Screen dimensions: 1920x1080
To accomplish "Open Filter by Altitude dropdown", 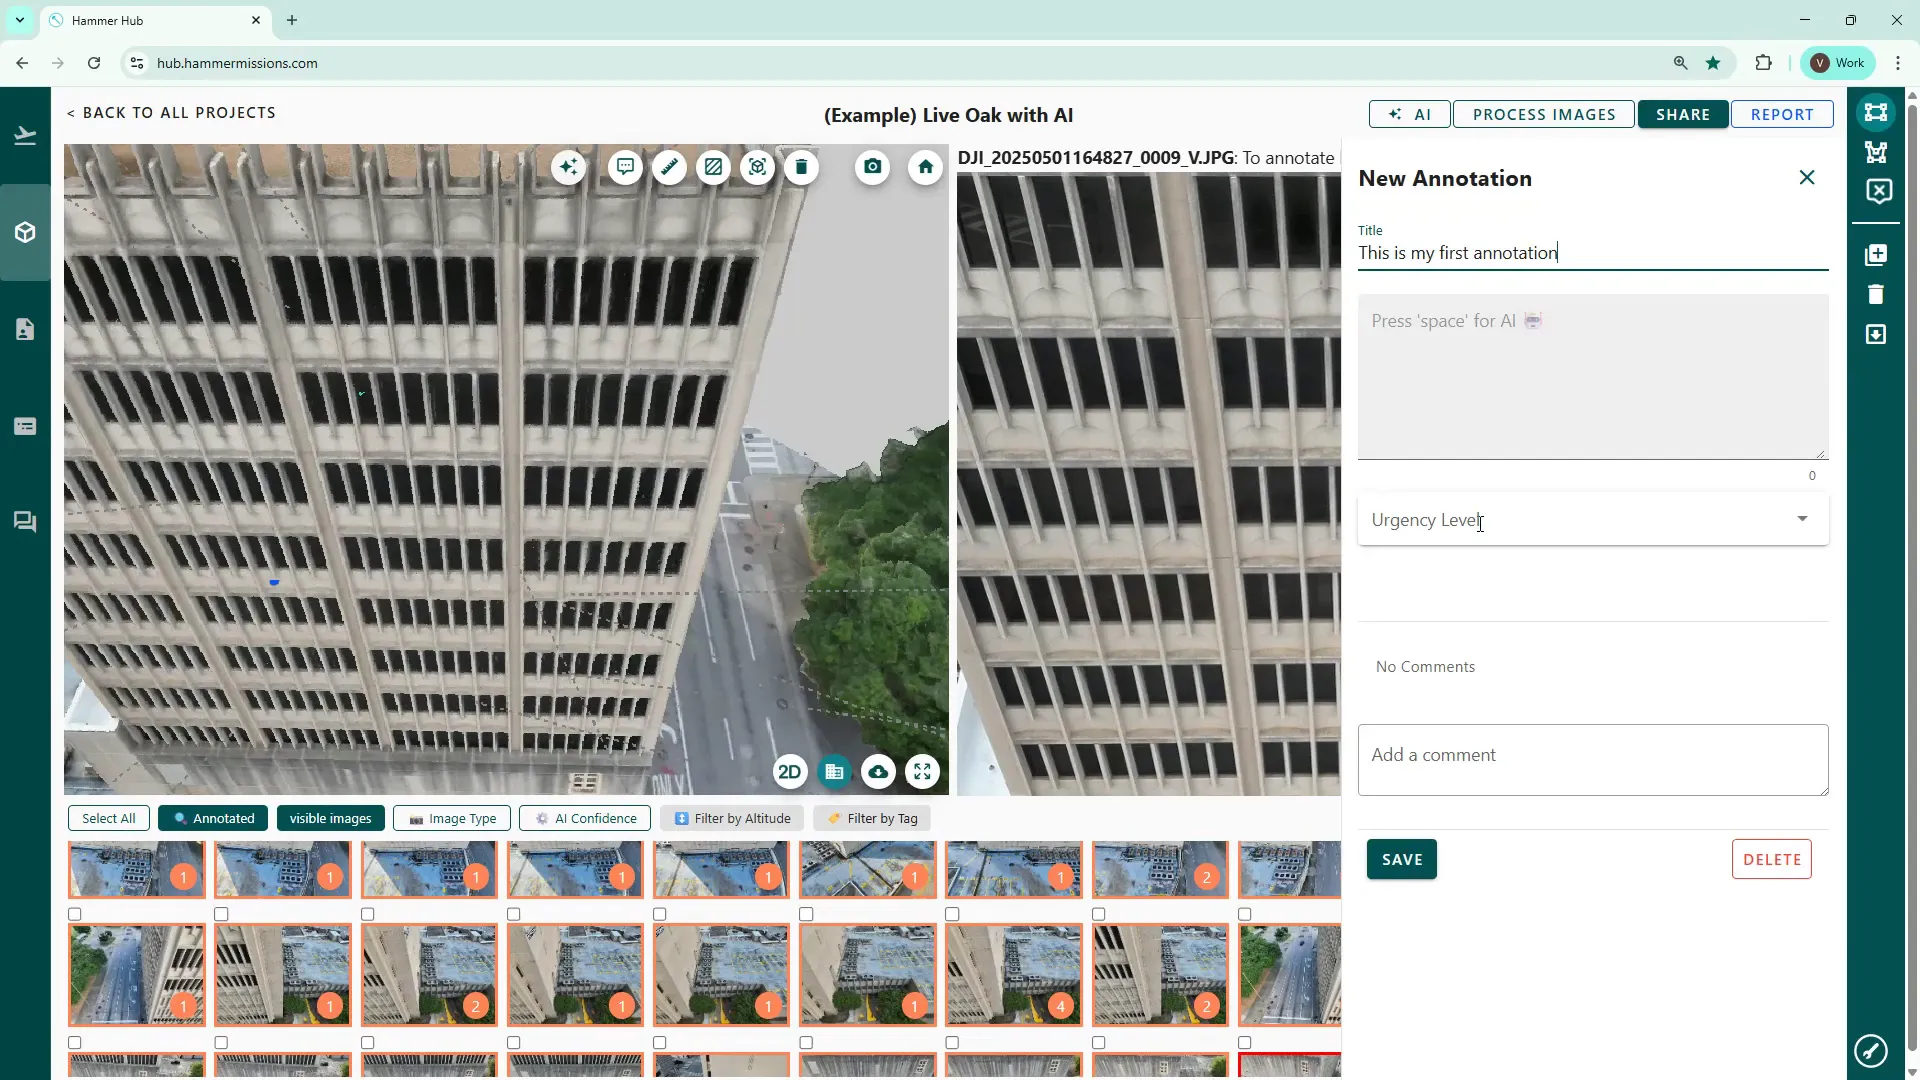I will tap(732, 818).
